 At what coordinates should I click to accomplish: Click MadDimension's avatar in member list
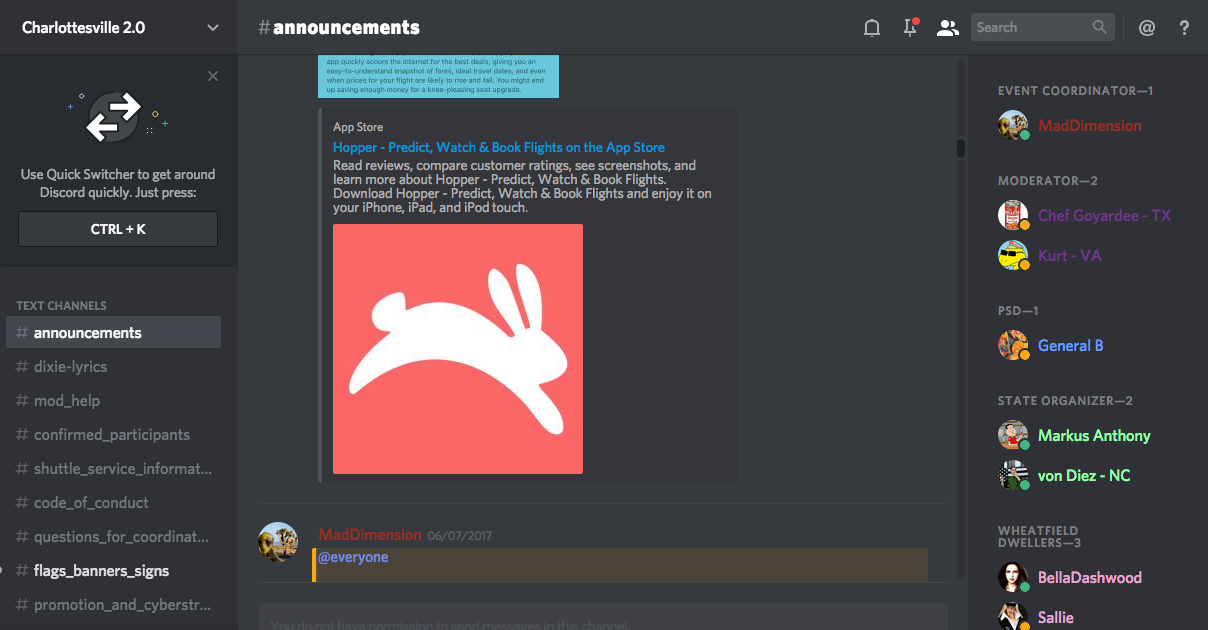pyautogui.click(x=1013, y=126)
